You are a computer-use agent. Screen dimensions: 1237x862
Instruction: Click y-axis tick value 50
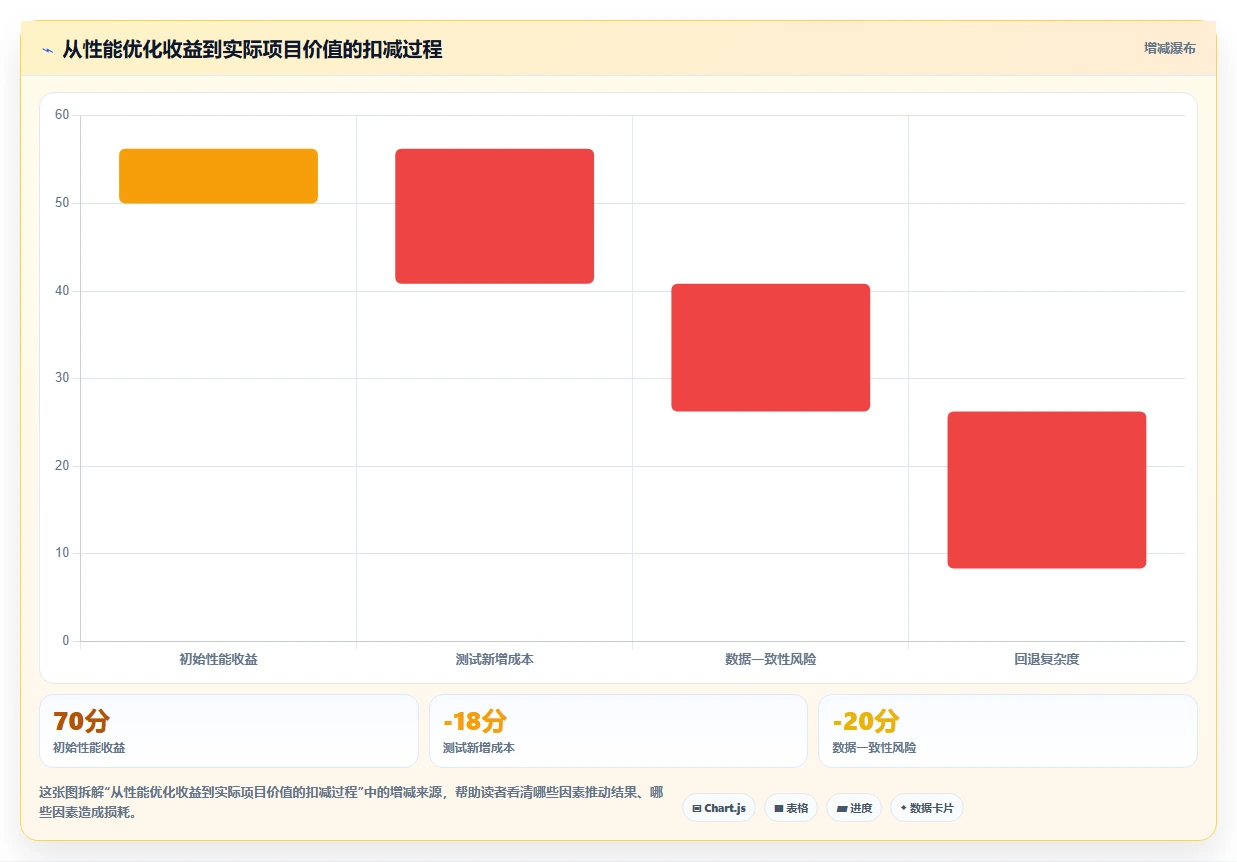pos(62,203)
